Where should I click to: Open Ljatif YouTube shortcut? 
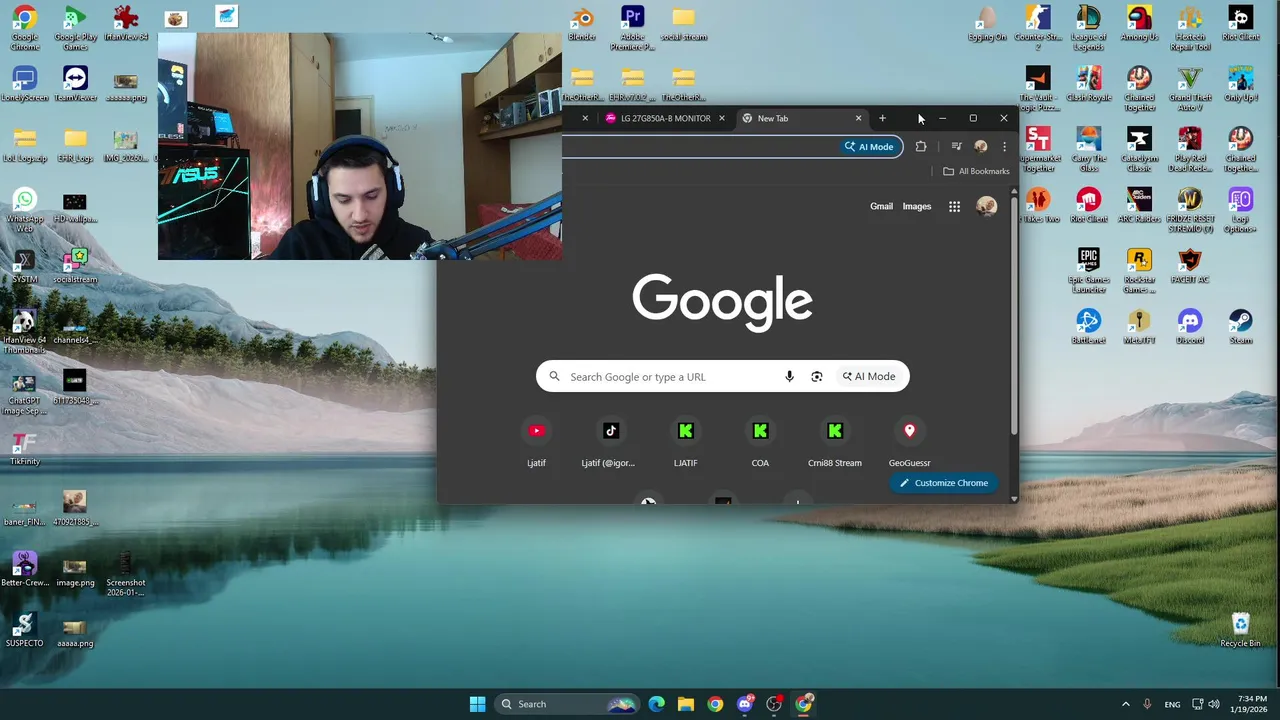click(536, 442)
